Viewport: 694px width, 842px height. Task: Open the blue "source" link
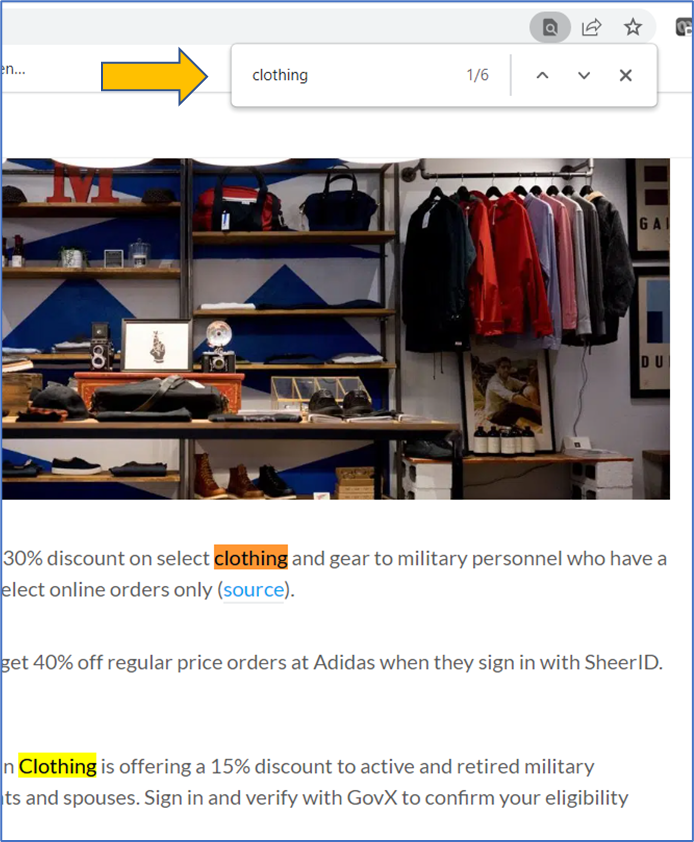(x=254, y=590)
